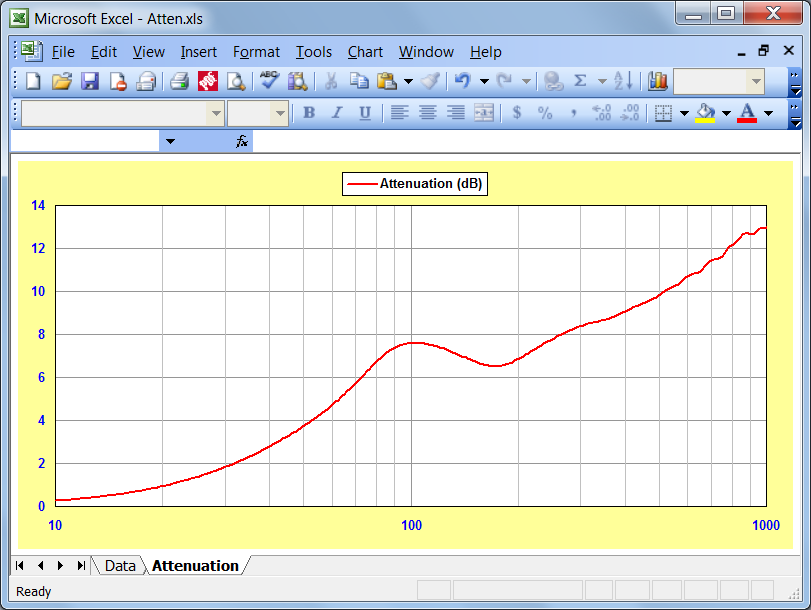Apply Comma Style icon
This screenshot has width=811, height=610.
pyautogui.click(x=573, y=113)
